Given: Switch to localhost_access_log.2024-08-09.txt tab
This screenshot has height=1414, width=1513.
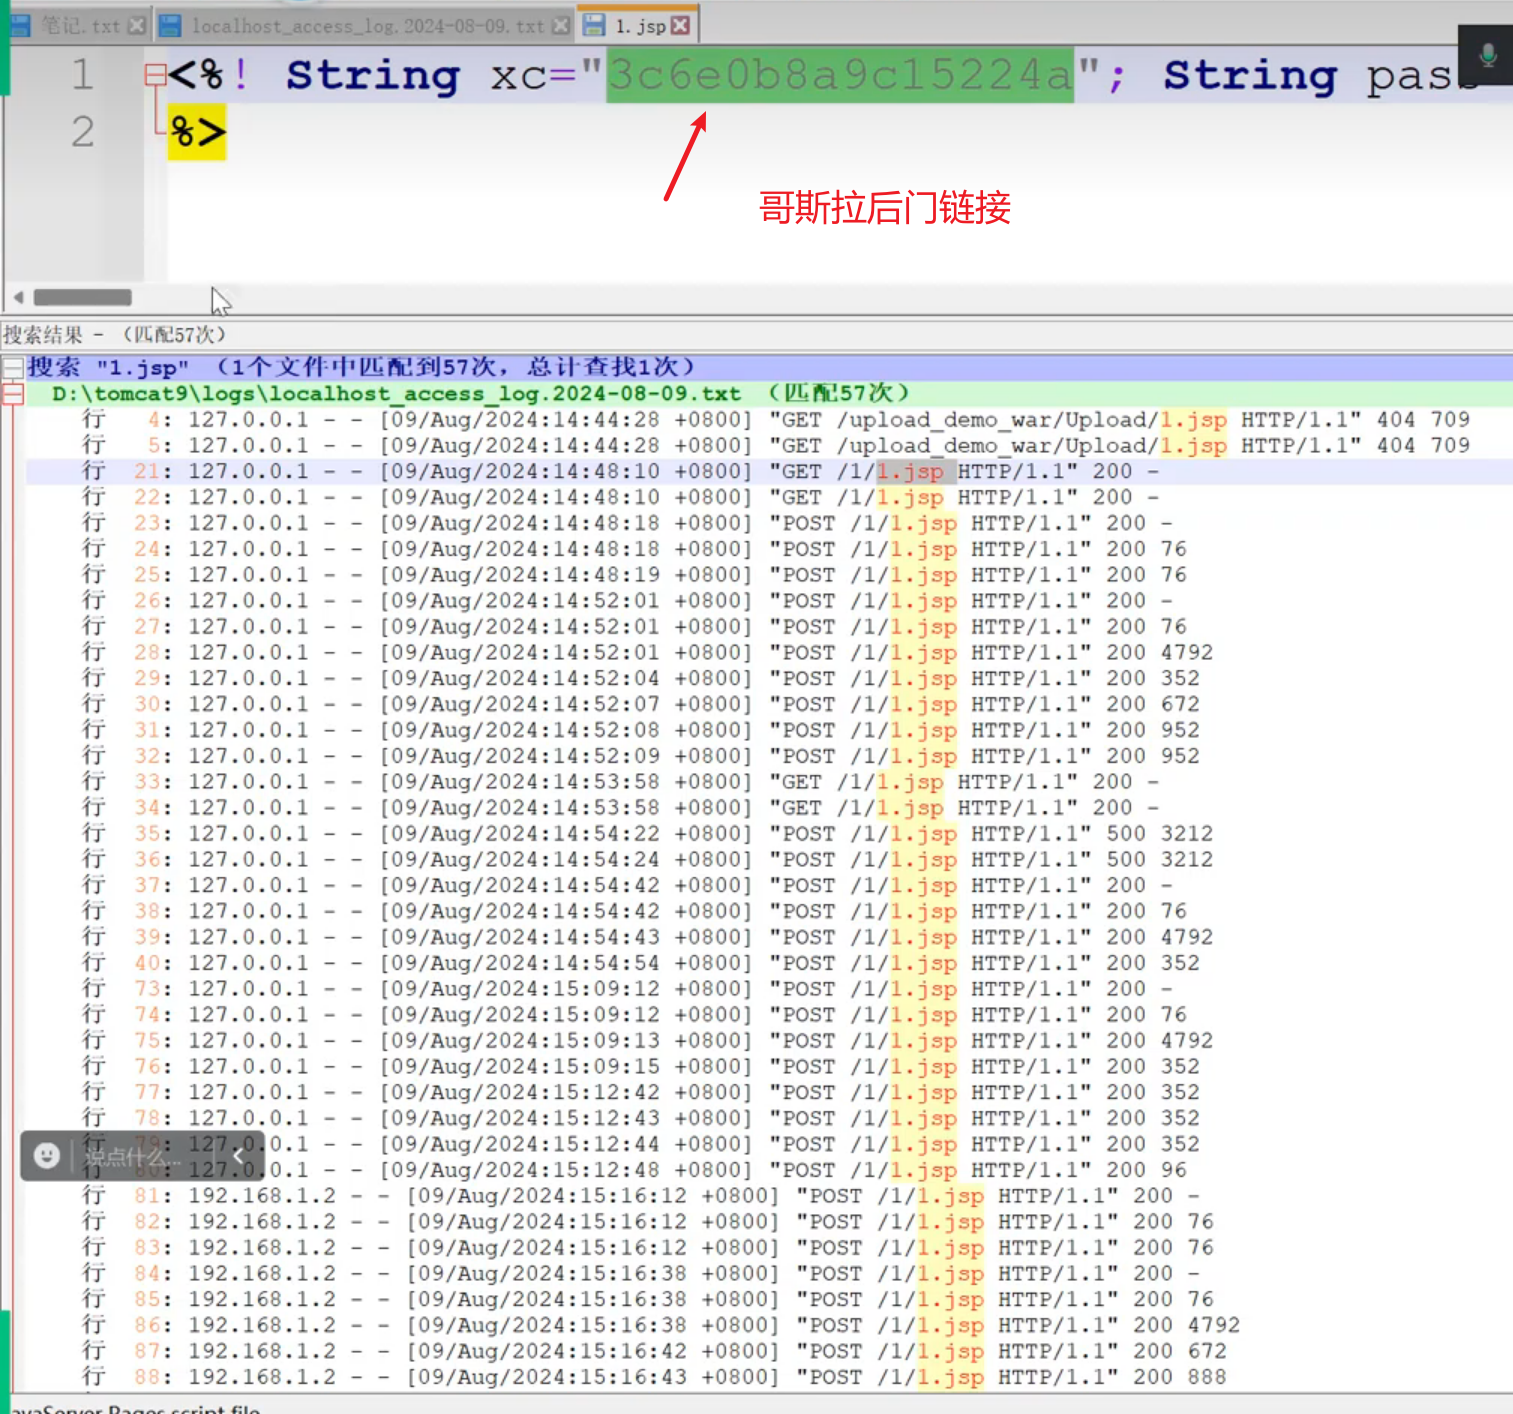Looking at the screenshot, I should tap(367, 26).
